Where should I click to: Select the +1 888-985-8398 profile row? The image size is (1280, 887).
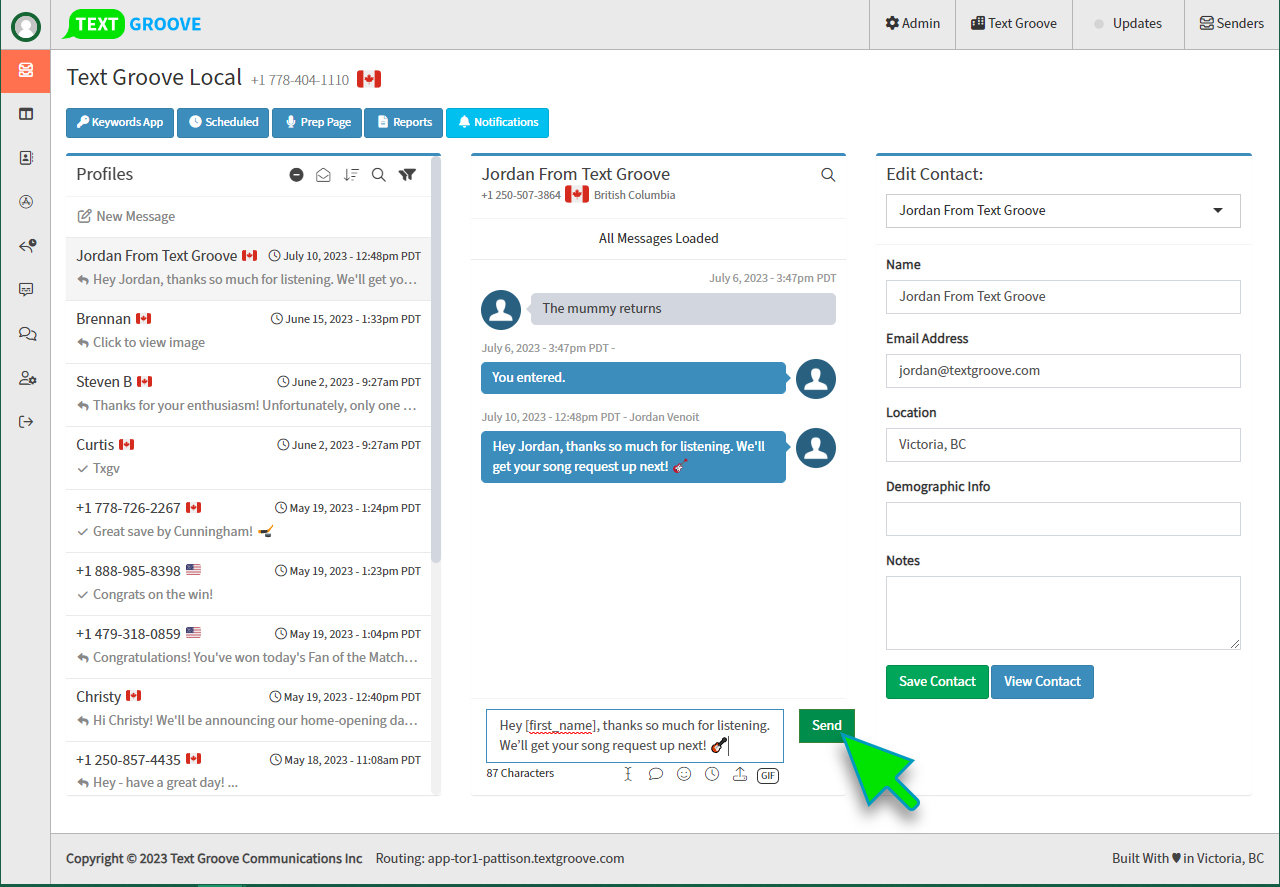[248, 583]
